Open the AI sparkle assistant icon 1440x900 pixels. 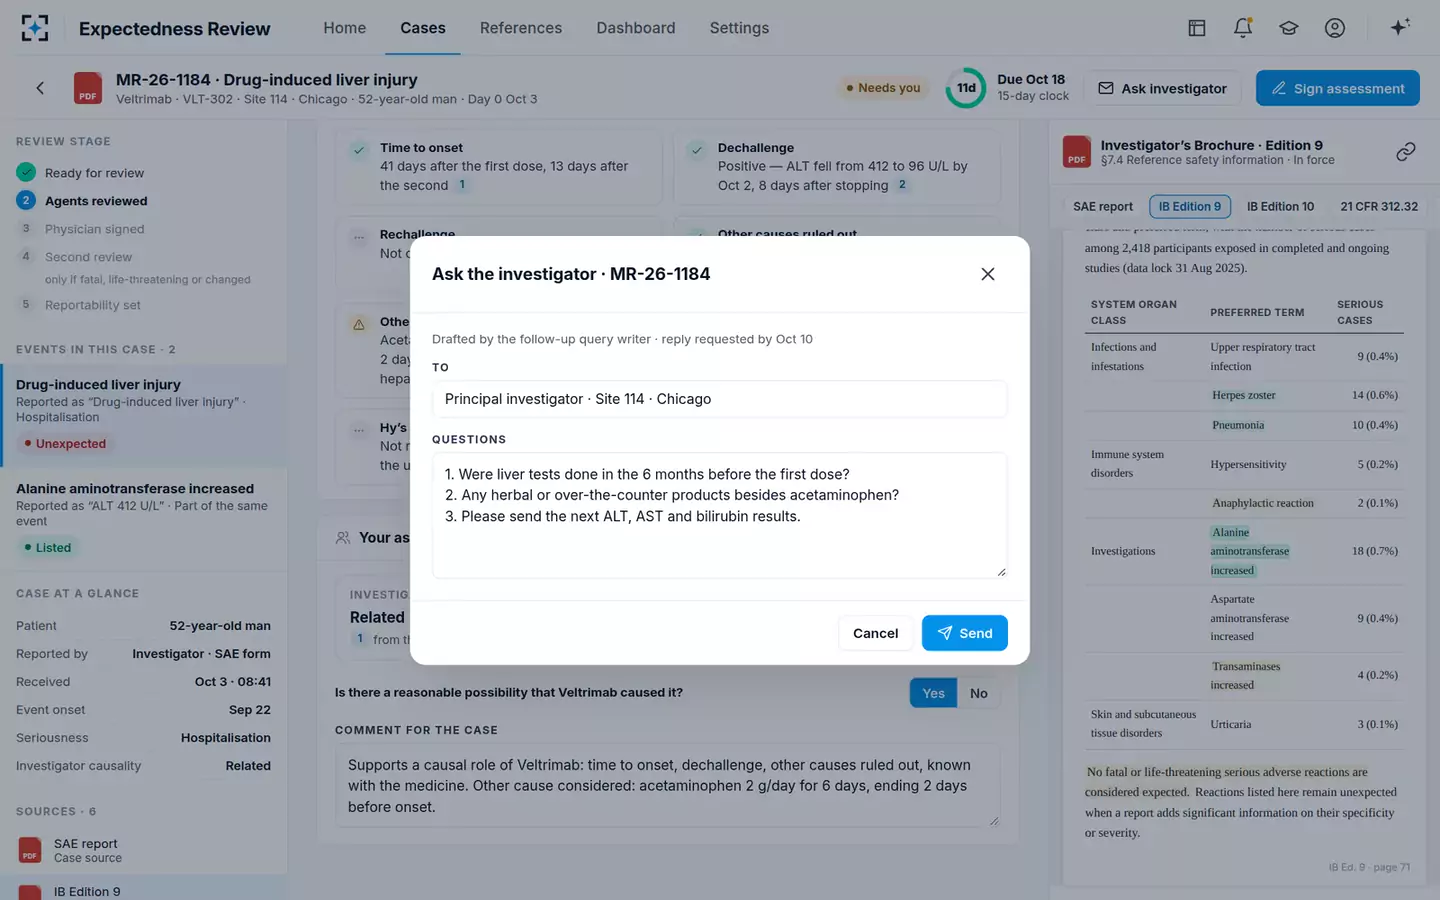[1400, 28]
